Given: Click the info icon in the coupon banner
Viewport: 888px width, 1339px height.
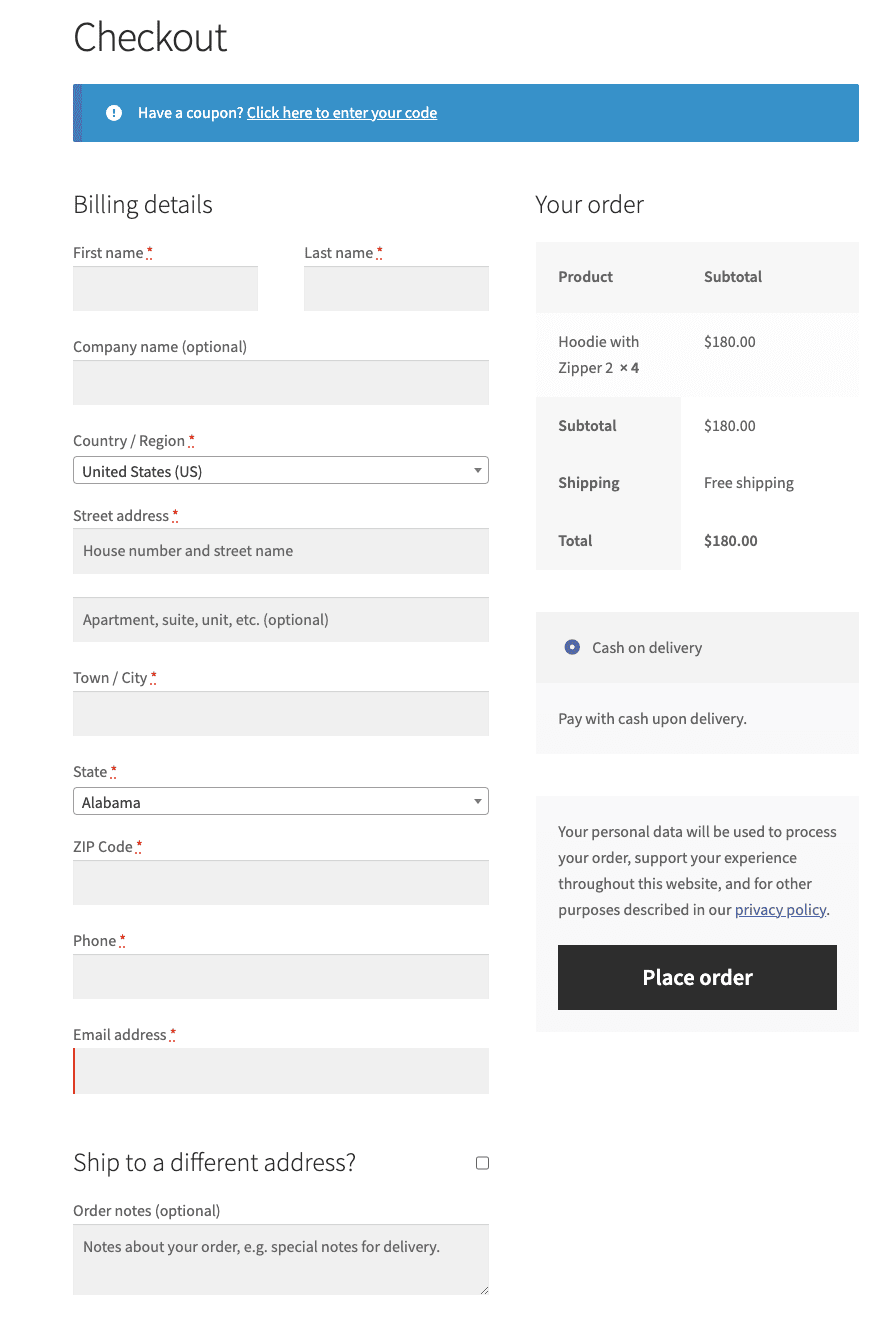Looking at the screenshot, I should (x=113, y=112).
